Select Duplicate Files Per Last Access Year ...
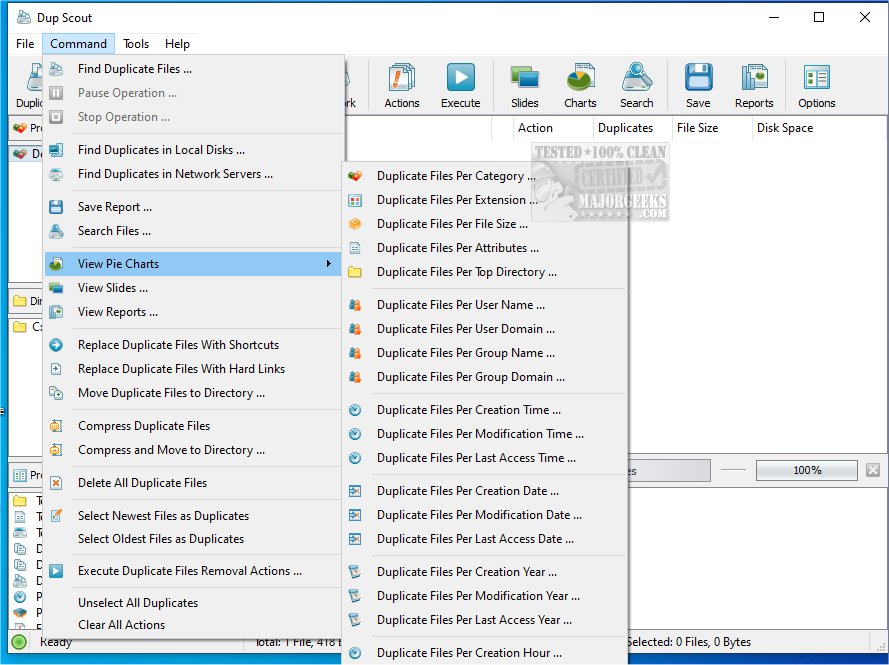Screen dimensions: 889x665 (x=485, y=620)
